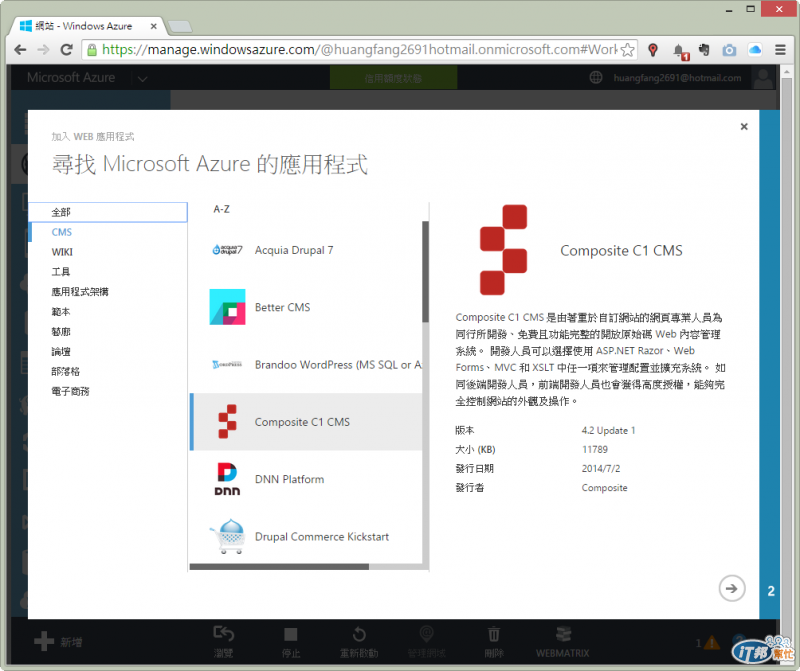Select DNN Platform app name
This screenshot has width=800, height=671.
[x=289, y=479]
